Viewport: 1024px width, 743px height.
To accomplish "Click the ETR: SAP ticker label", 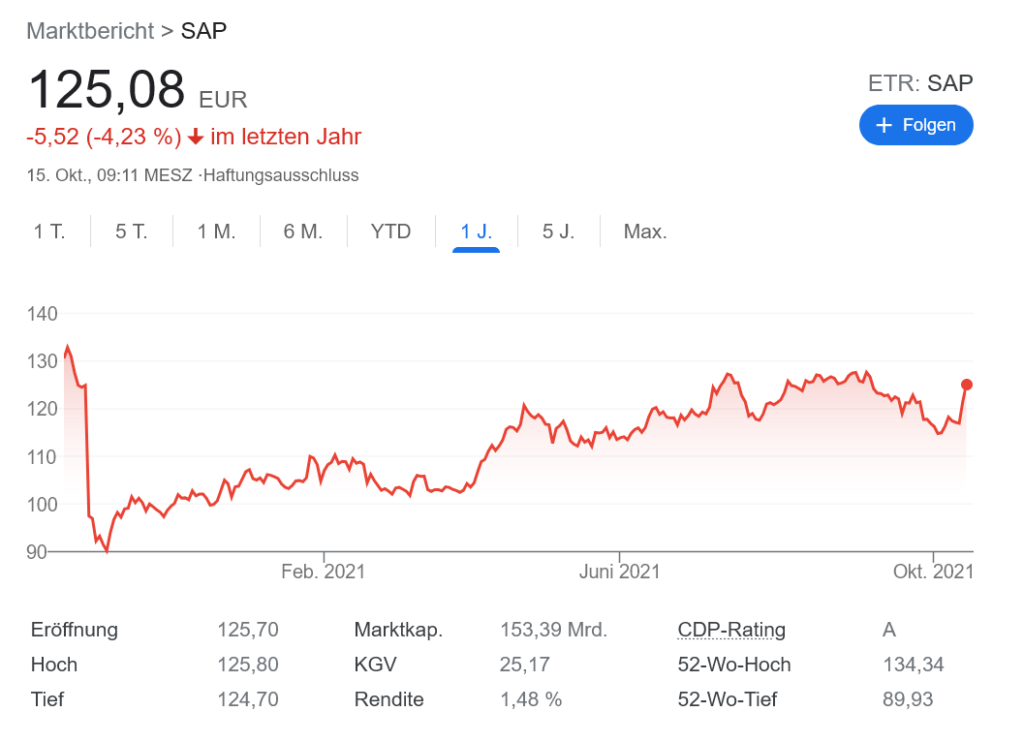I will 920,83.
